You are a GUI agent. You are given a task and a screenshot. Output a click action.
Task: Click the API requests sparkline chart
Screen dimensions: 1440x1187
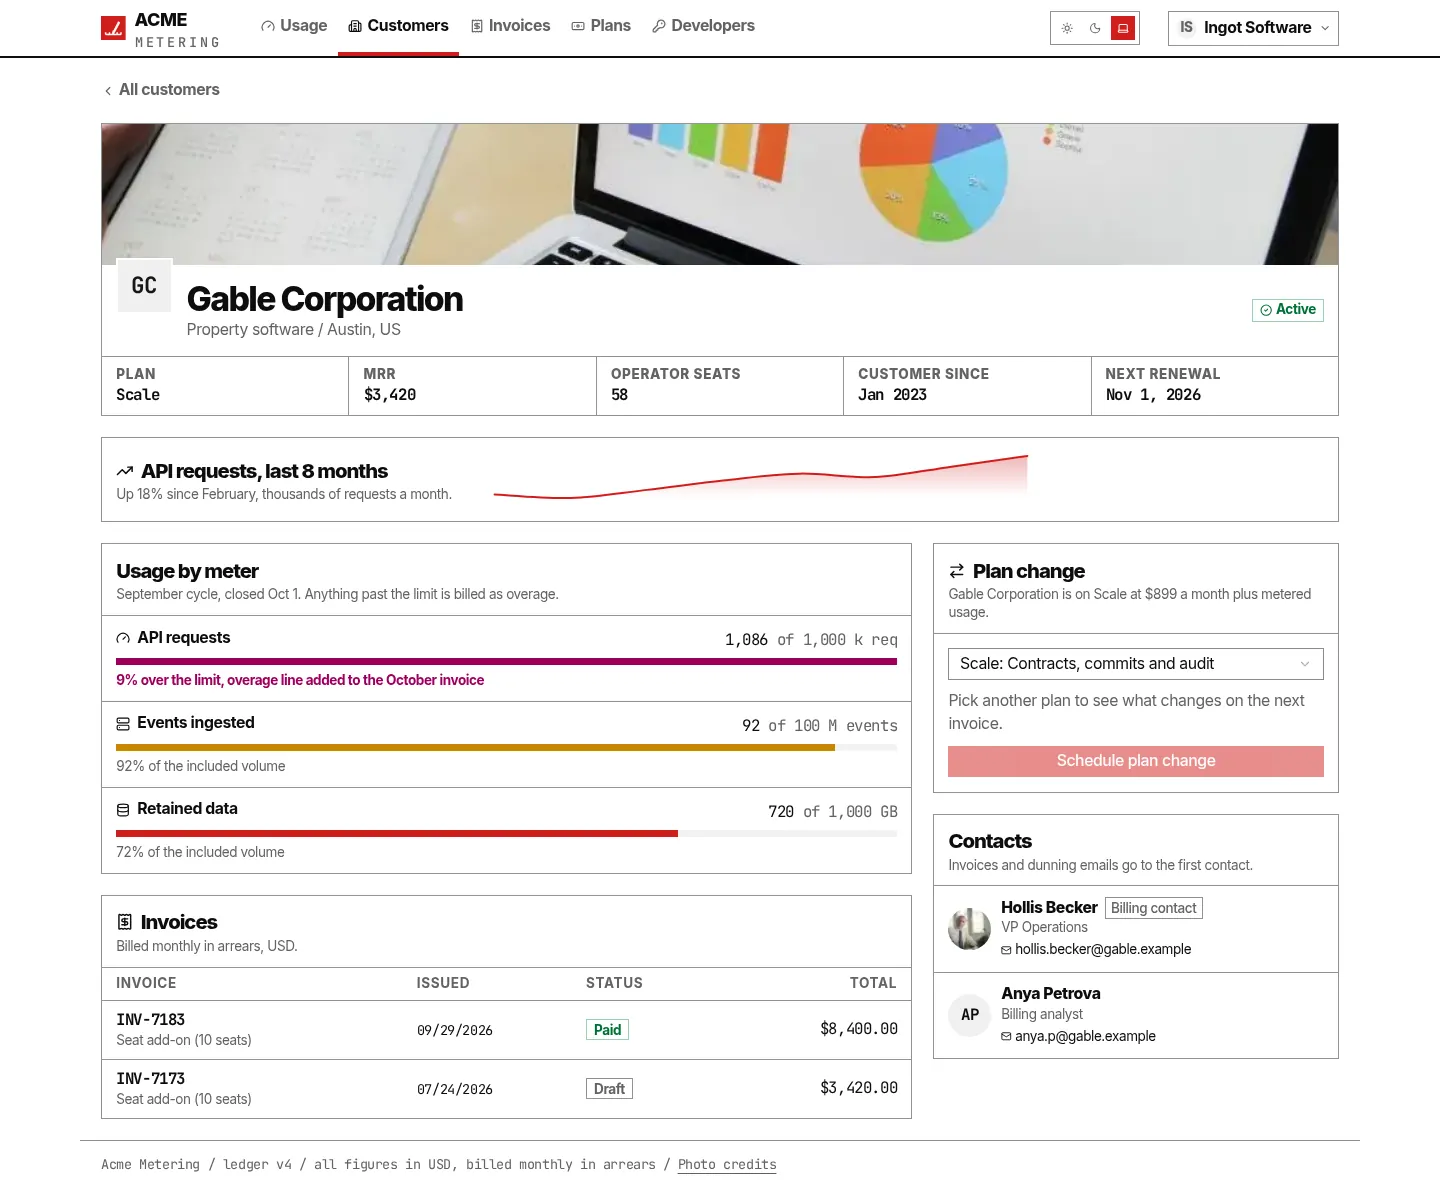(760, 477)
